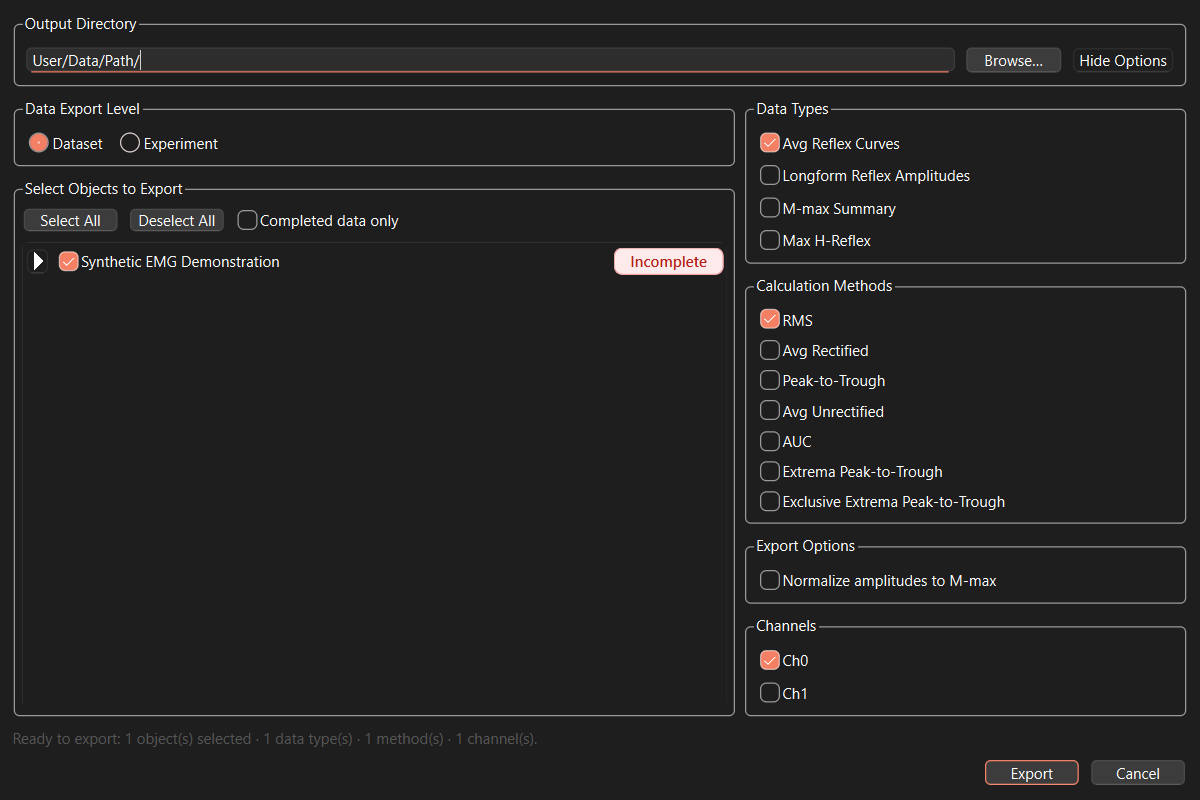Click the Hide Options button

click(x=1123, y=60)
